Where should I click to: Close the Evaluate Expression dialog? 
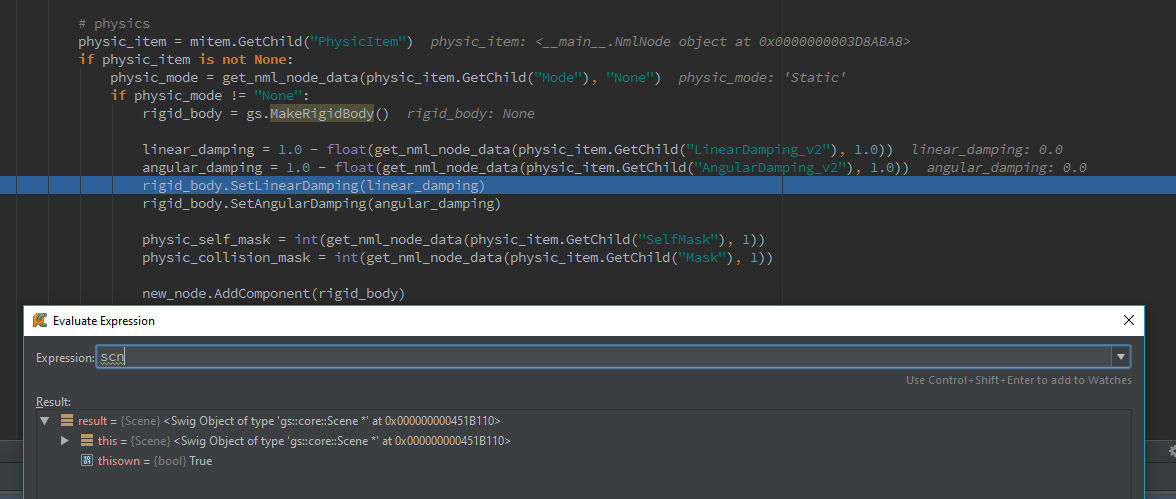point(1128,320)
